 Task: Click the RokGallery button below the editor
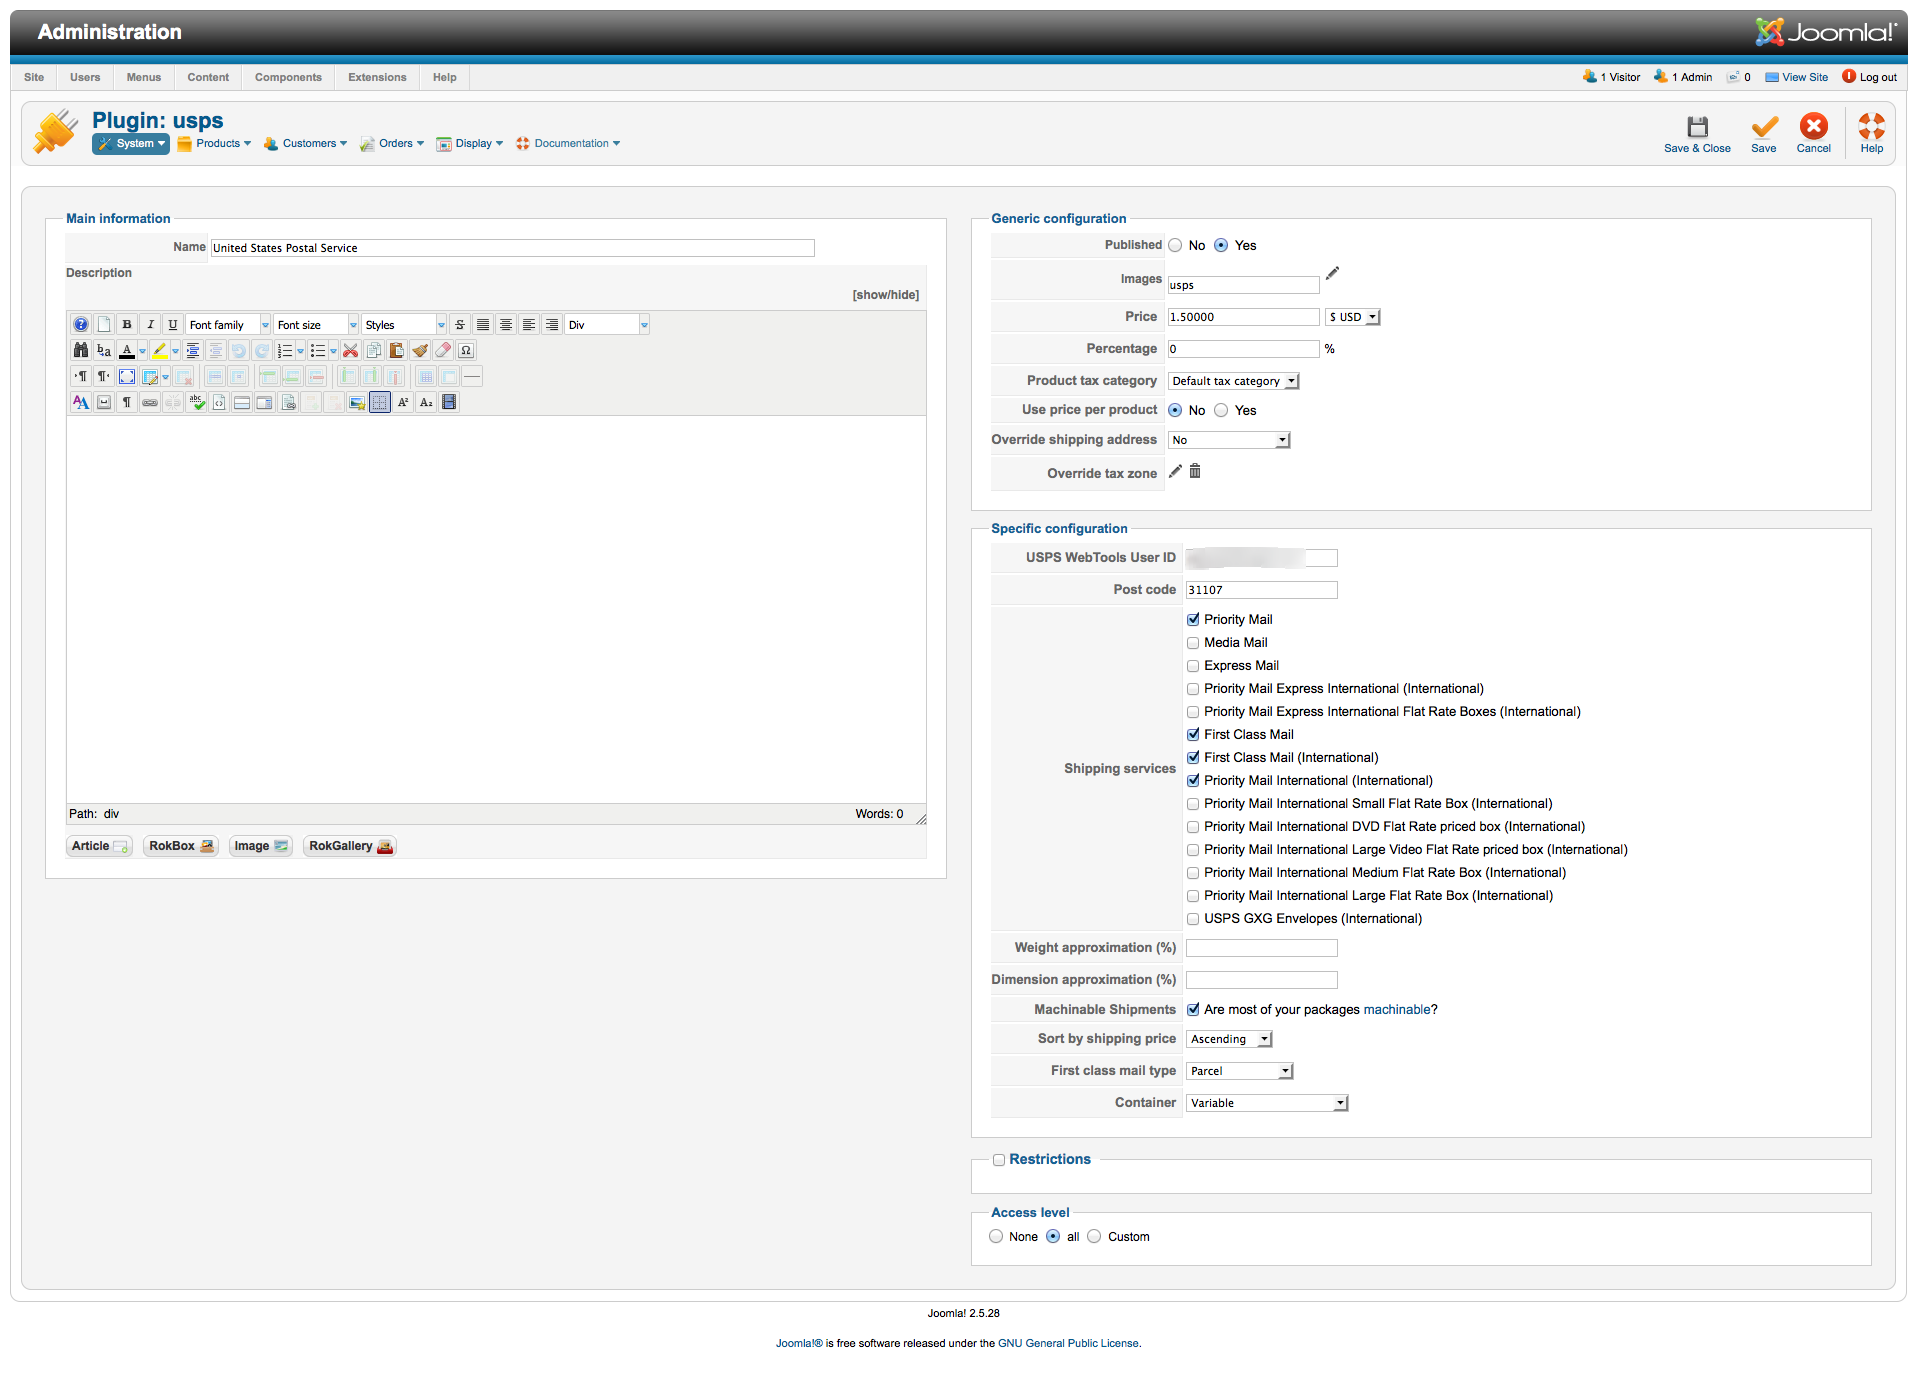(x=350, y=846)
